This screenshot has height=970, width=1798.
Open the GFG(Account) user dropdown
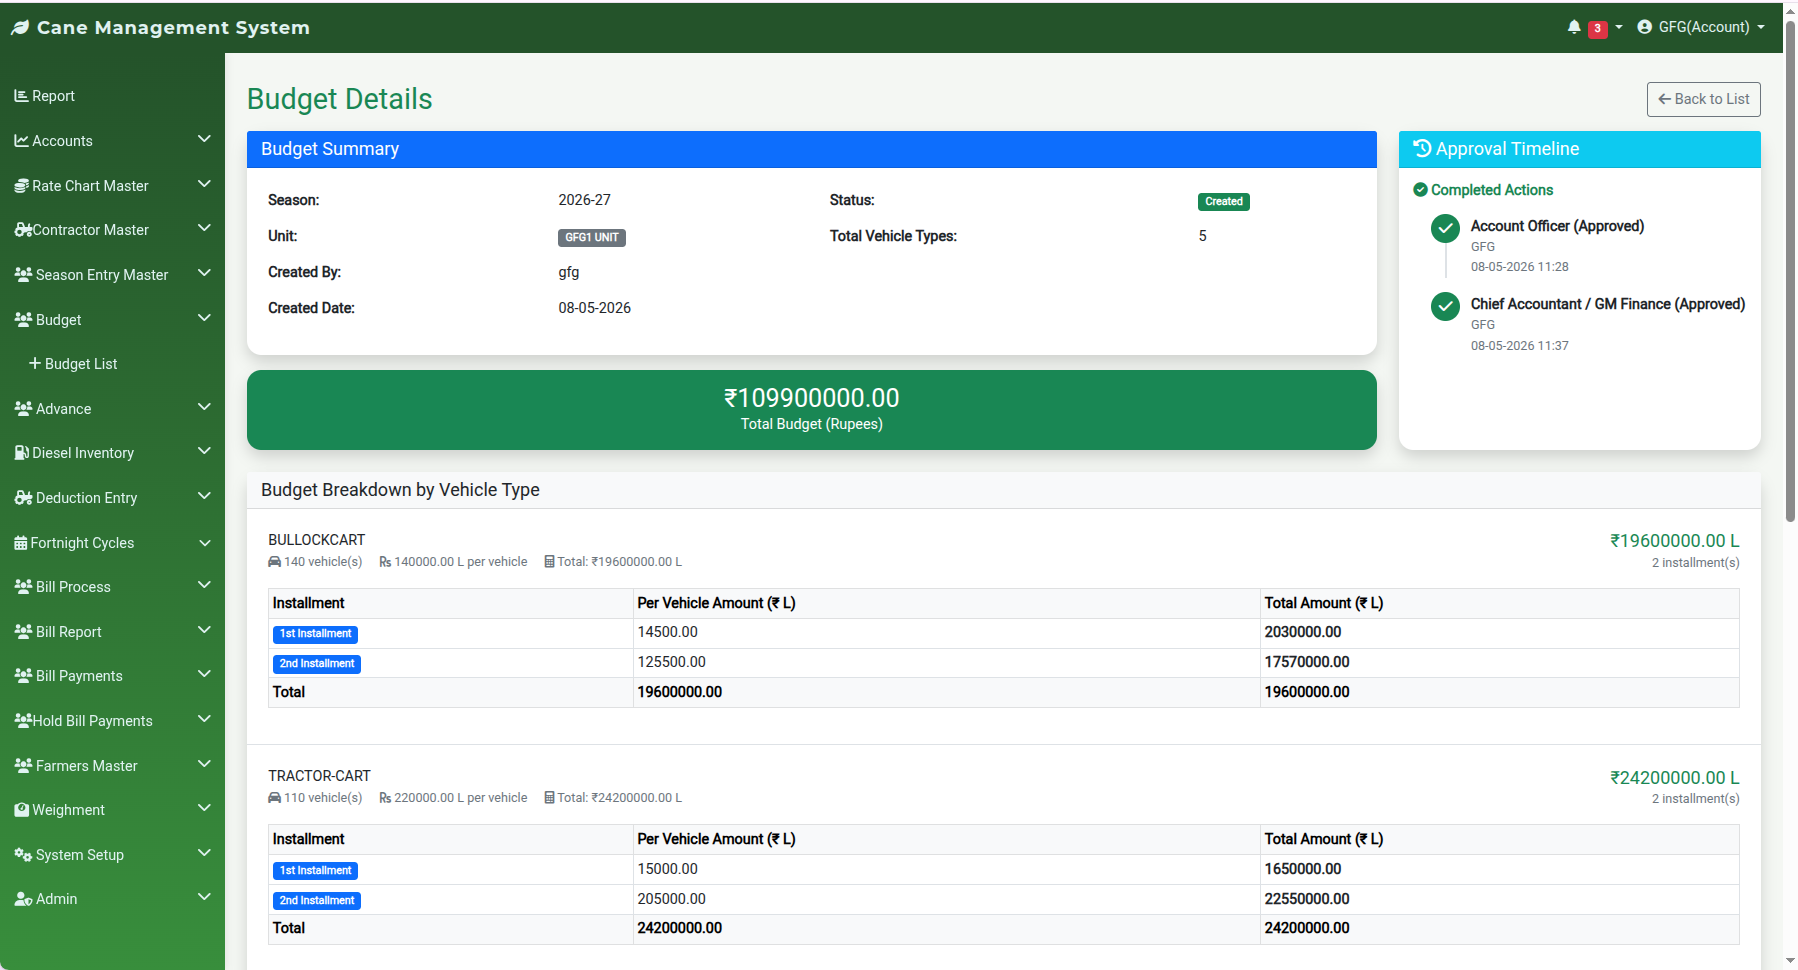point(1701,27)
